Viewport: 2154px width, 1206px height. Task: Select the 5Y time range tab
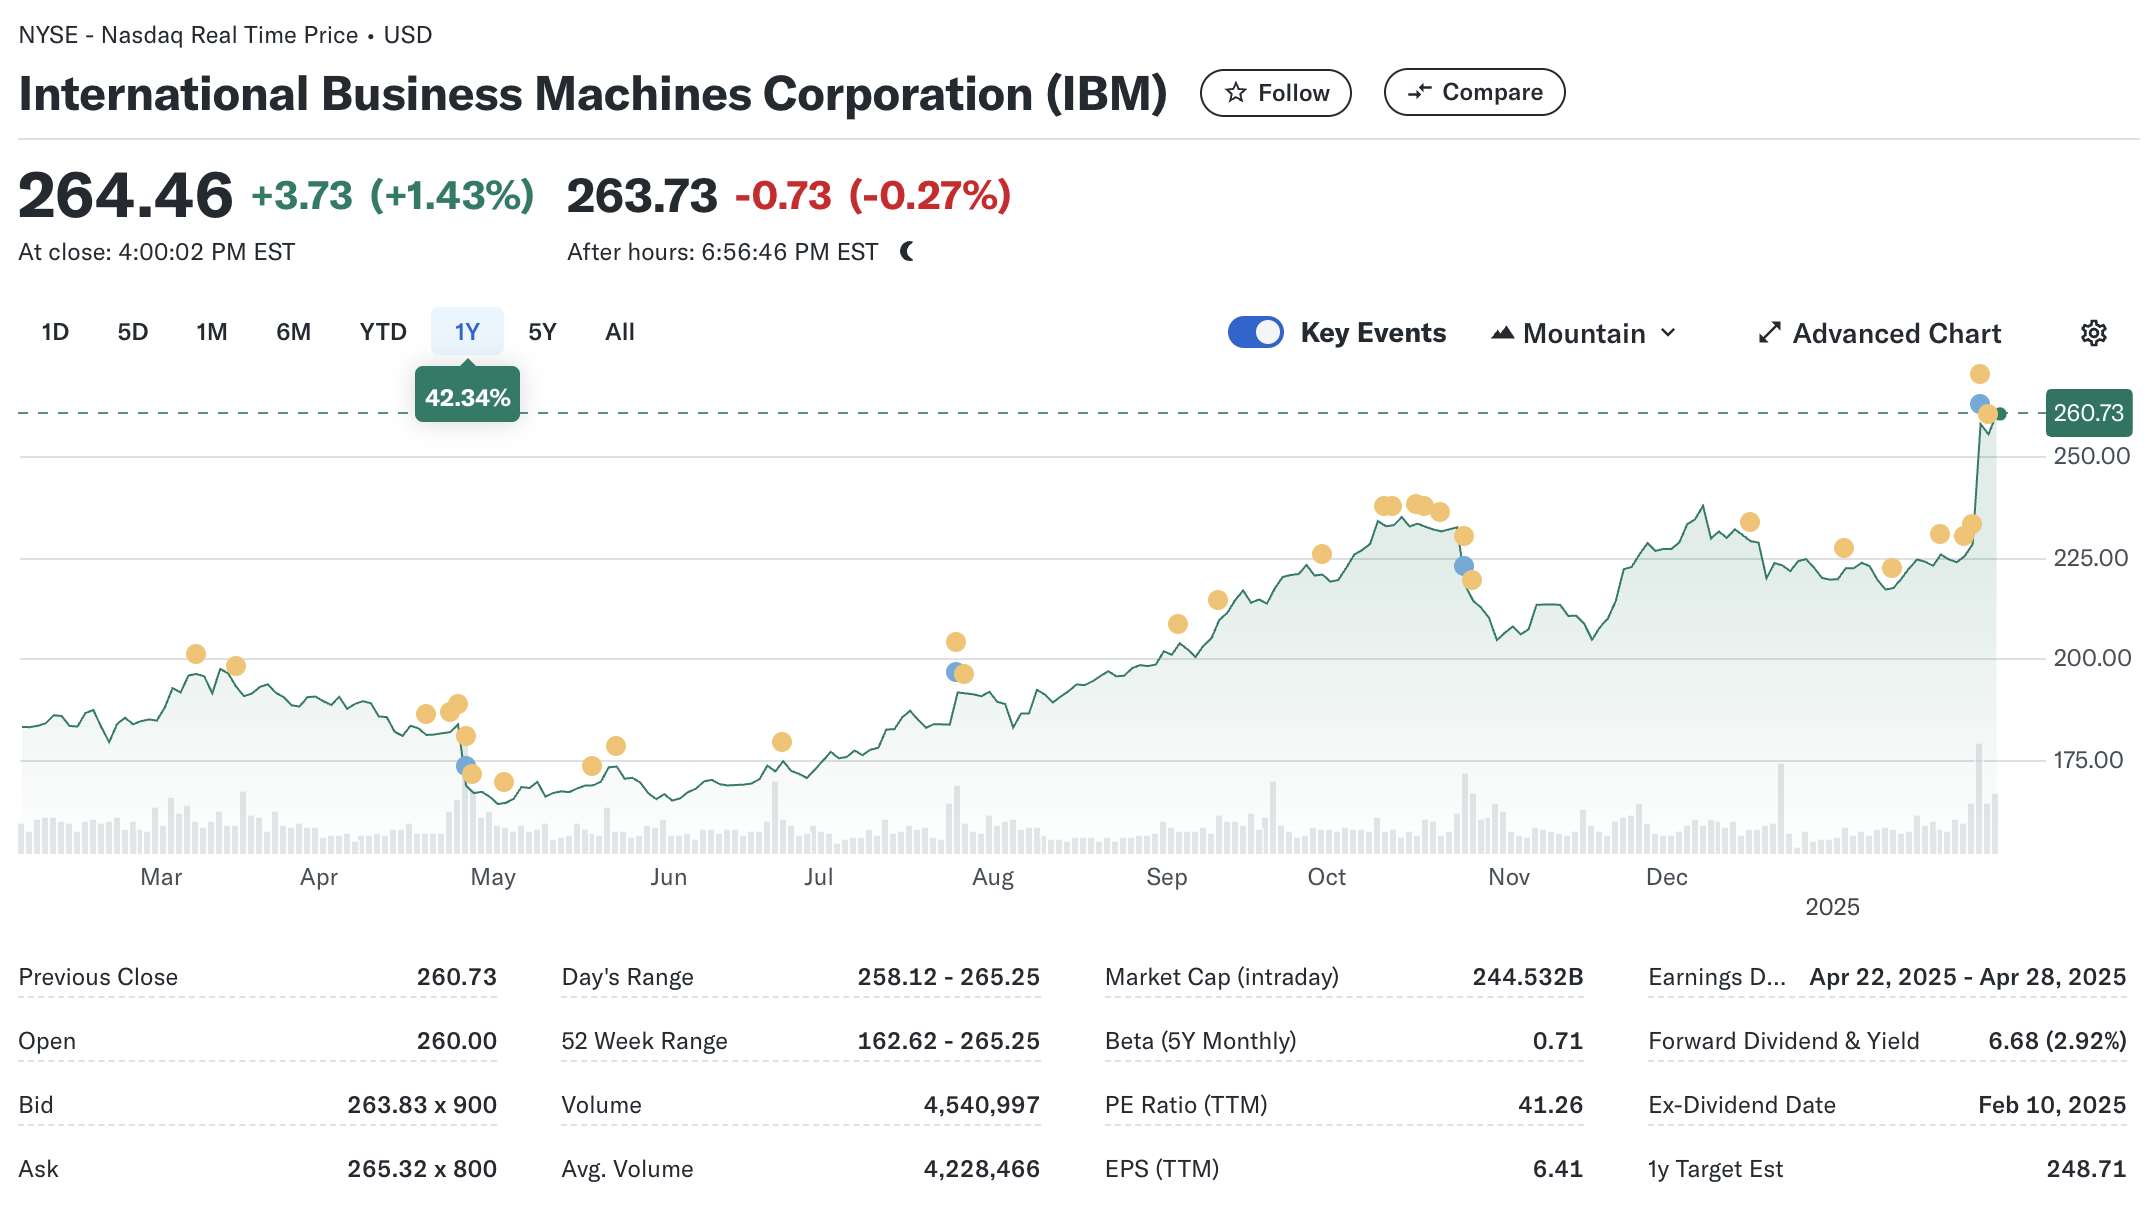click(542, 332)
